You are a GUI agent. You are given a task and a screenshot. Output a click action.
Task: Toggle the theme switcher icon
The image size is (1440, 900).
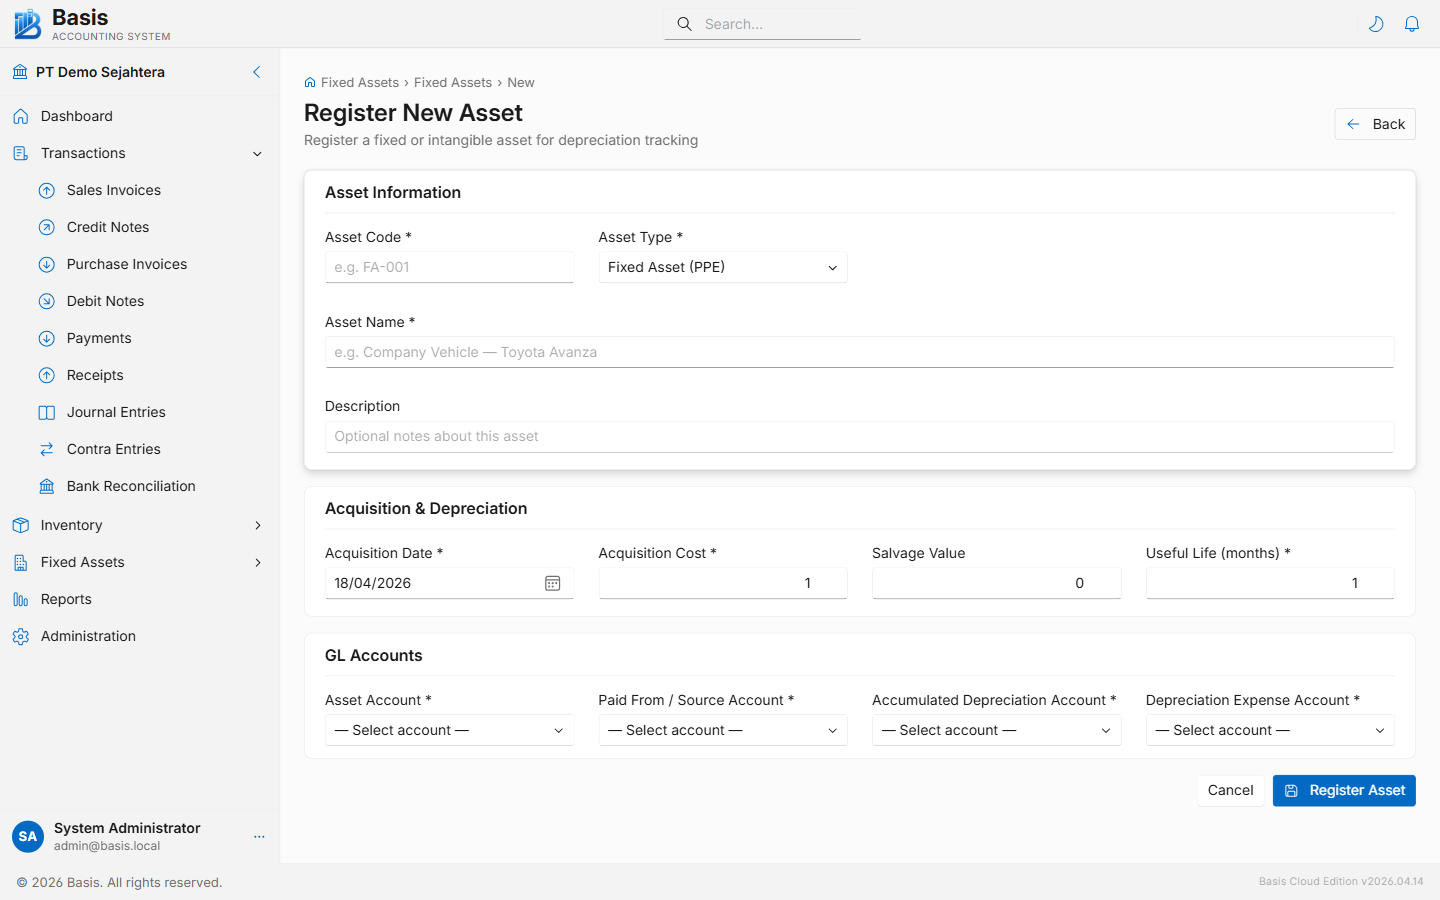(x=1376, y=23)
